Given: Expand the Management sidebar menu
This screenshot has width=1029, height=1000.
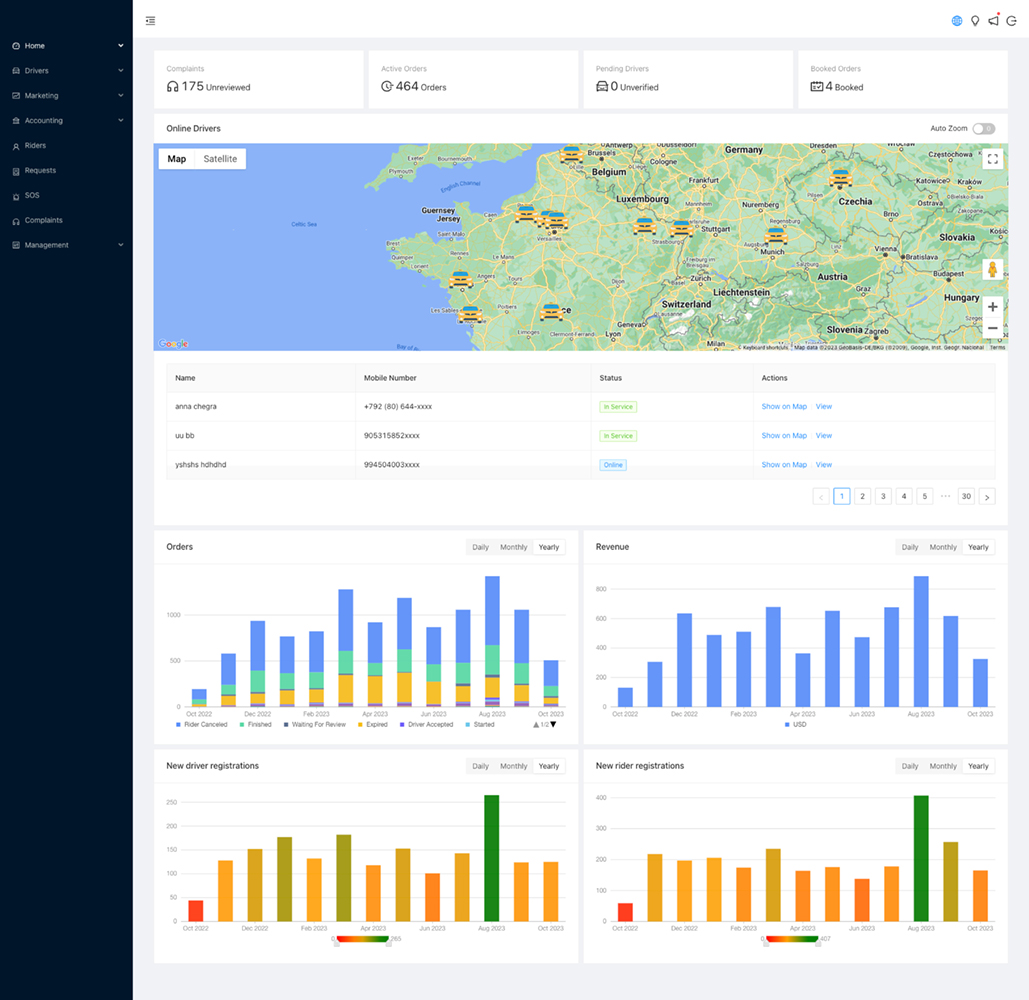Looking at the screenshot, I should point(66,245).
